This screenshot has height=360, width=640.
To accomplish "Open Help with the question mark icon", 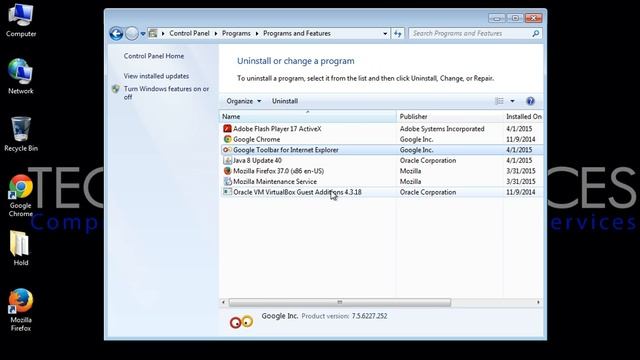I will [x=530, y=101].
